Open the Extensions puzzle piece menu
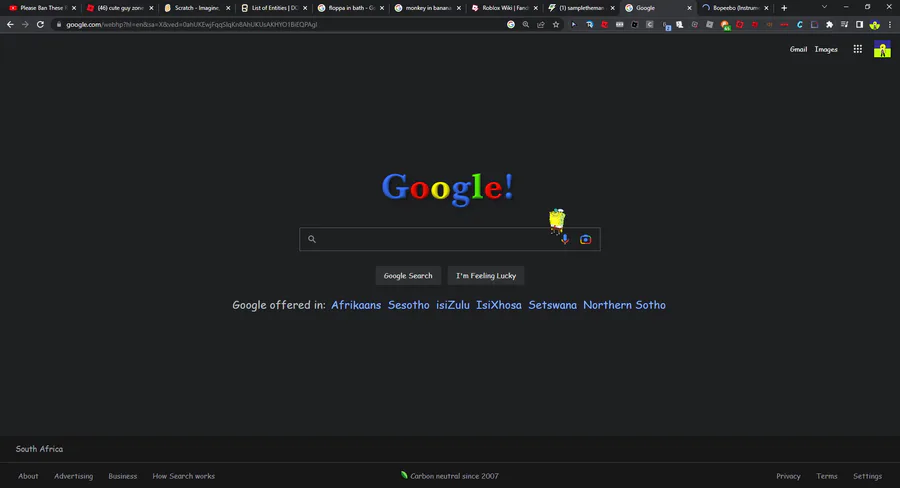The image size is (900, 488). [x=829, y=25]
